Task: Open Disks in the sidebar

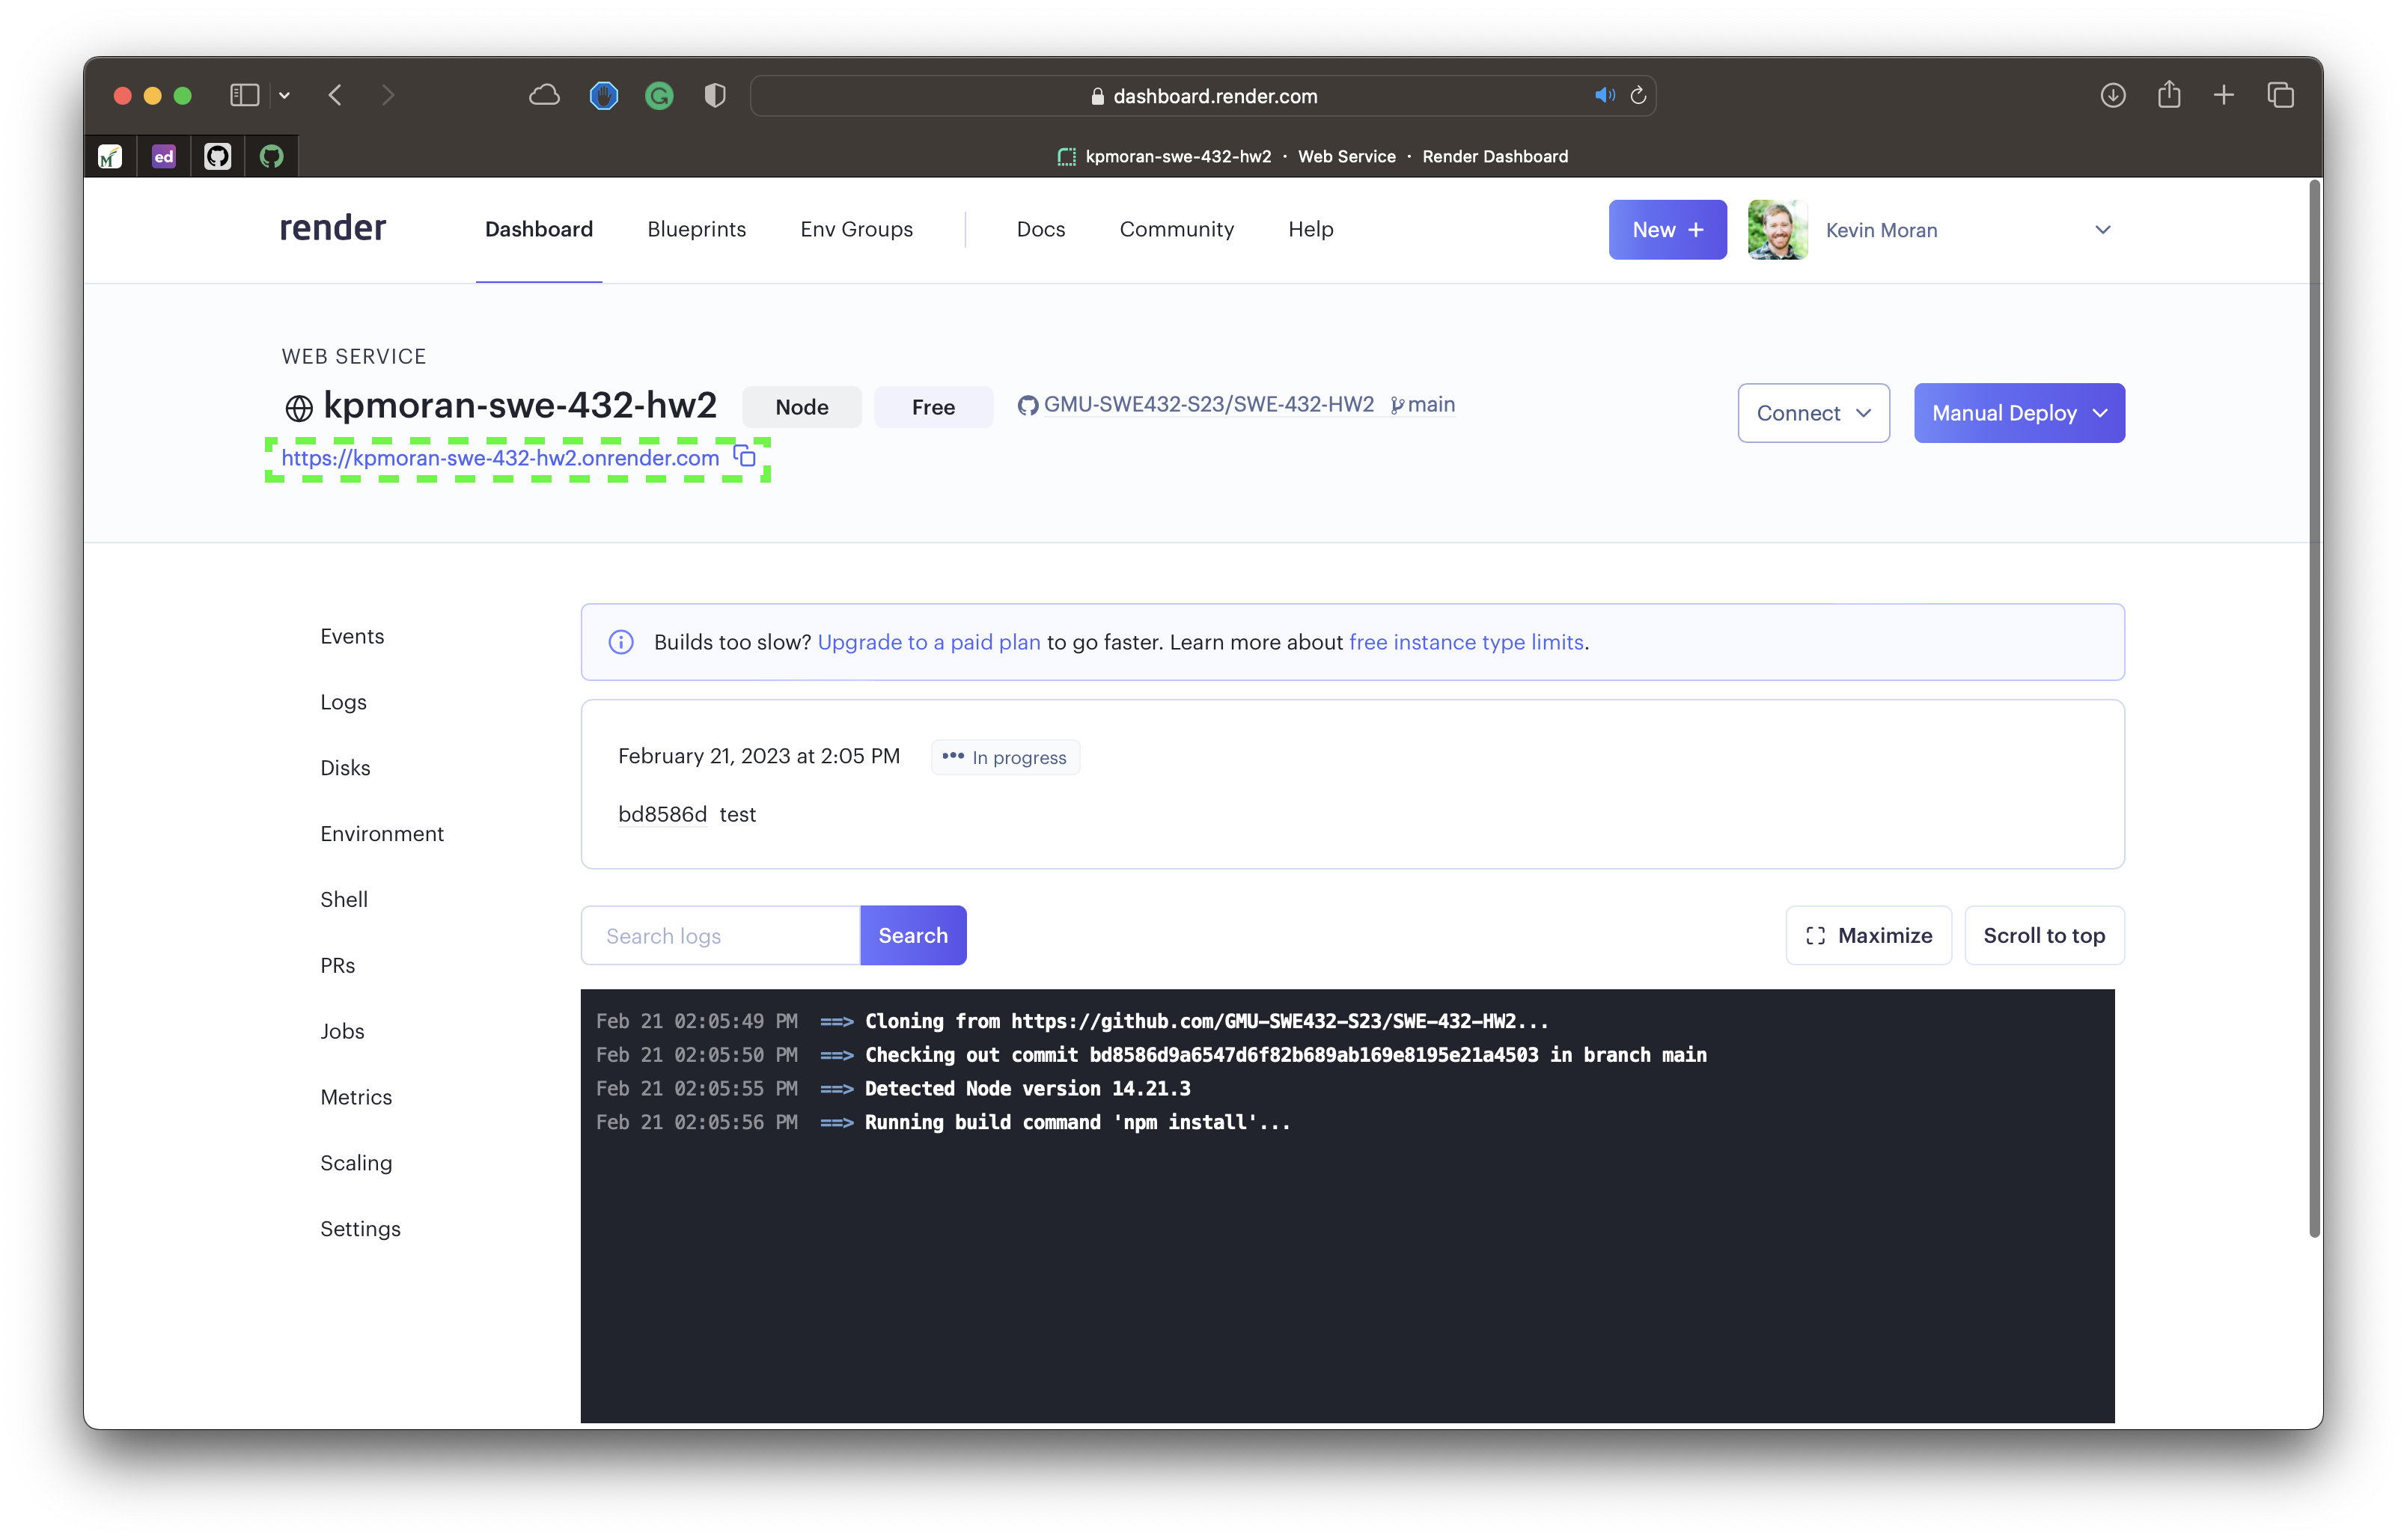Action: tap(345, 768)
